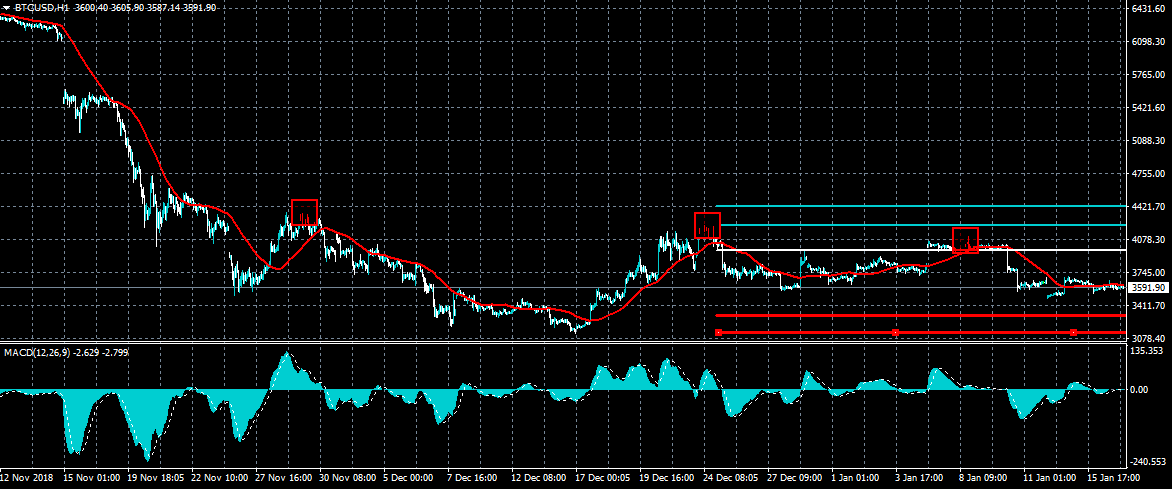The image size is (1172, 489).
Task: Click the 12 Dec 08:00 time label
Action: [539, 477]
